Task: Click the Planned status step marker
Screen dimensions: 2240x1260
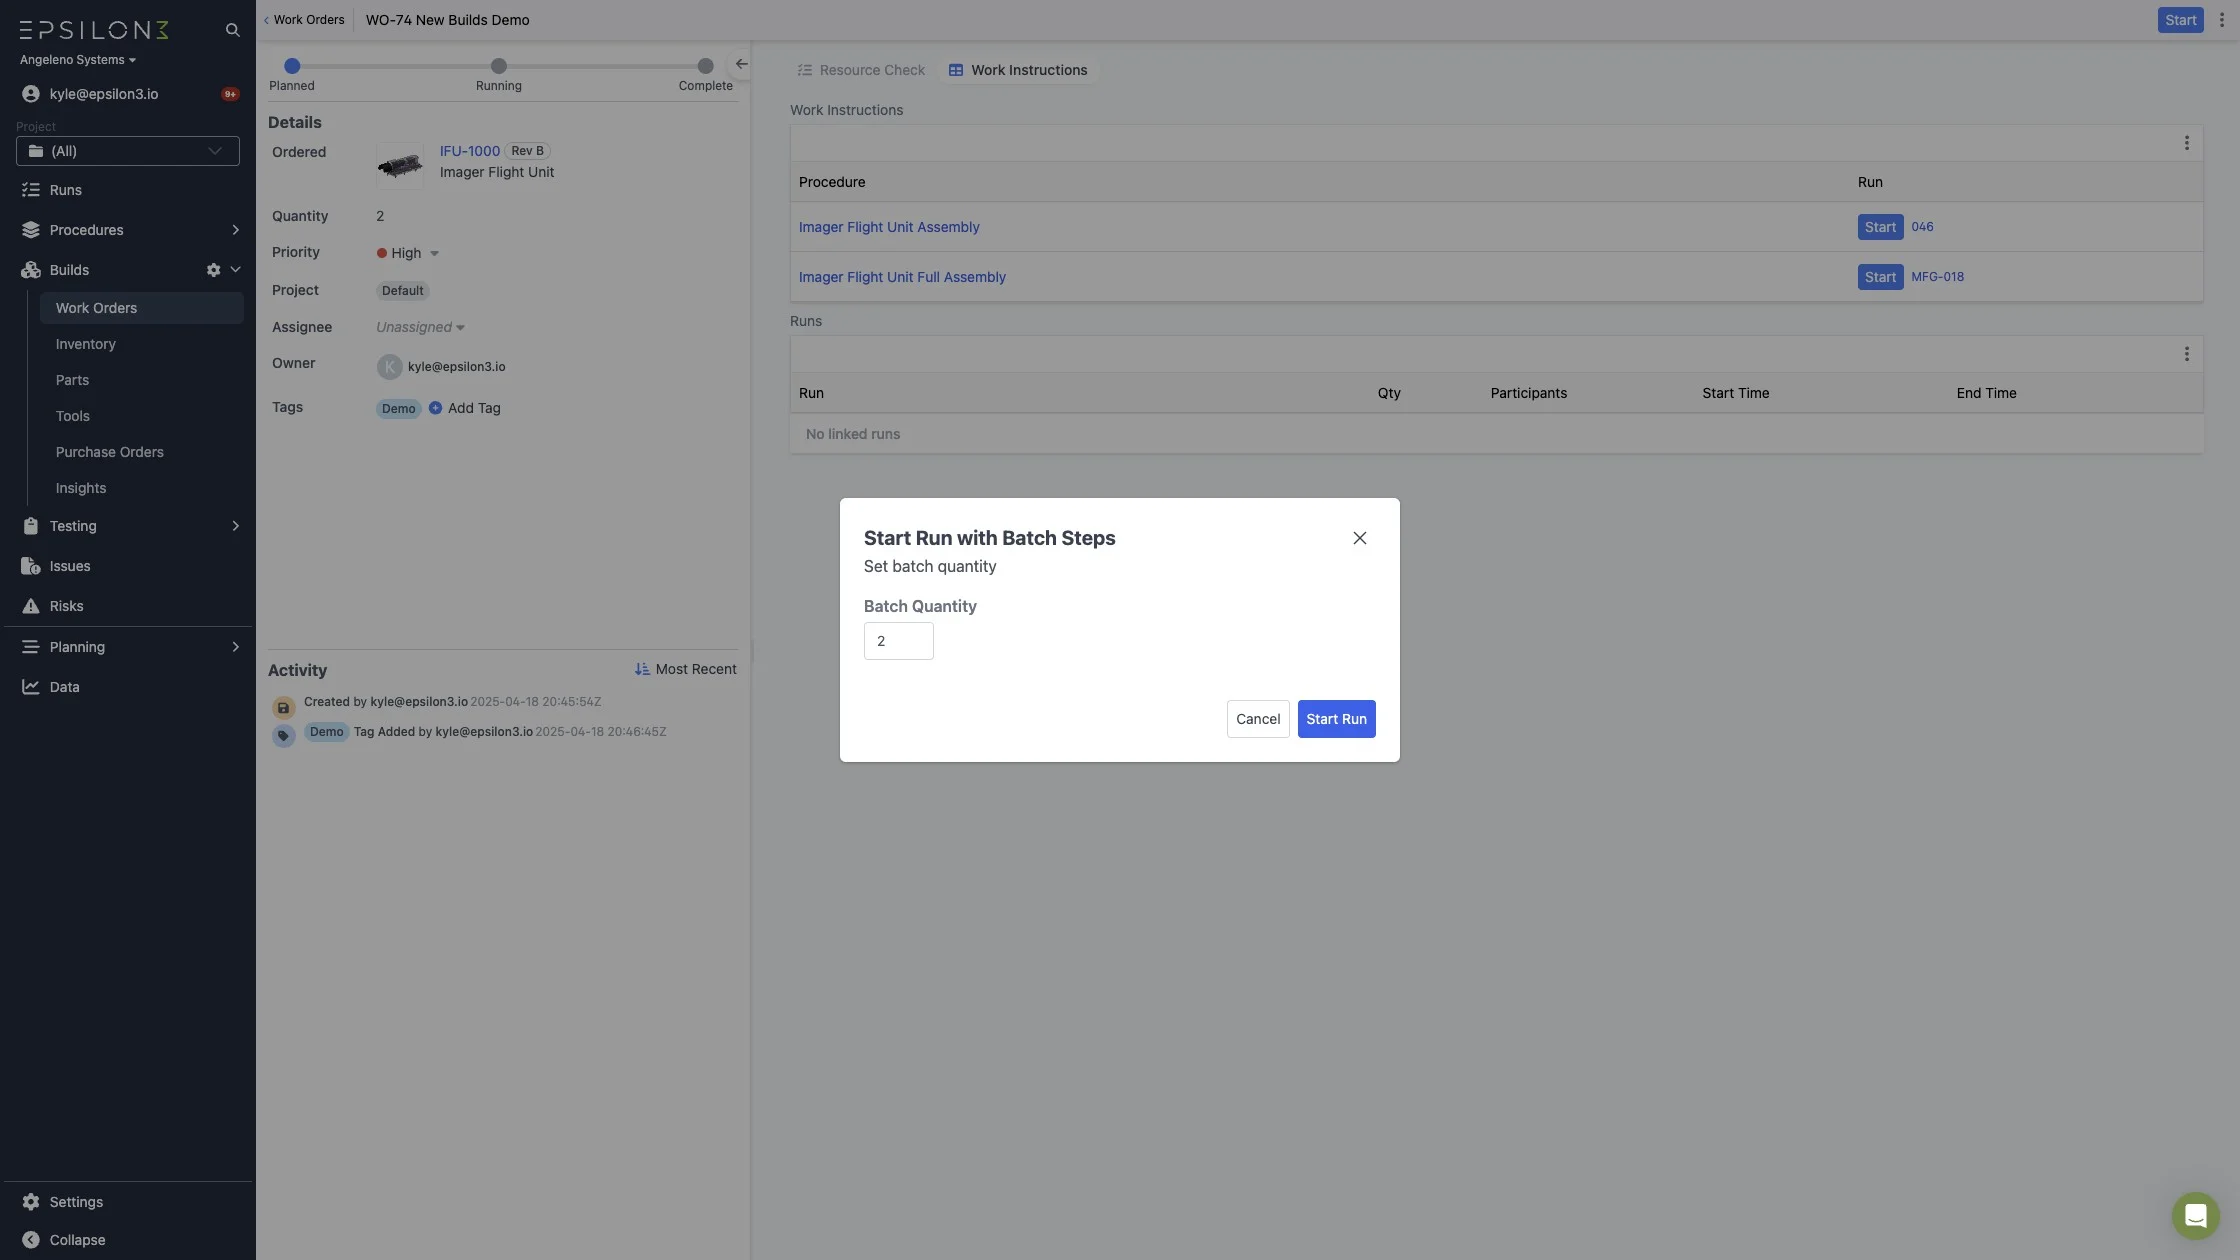Action: click(292, 66)
